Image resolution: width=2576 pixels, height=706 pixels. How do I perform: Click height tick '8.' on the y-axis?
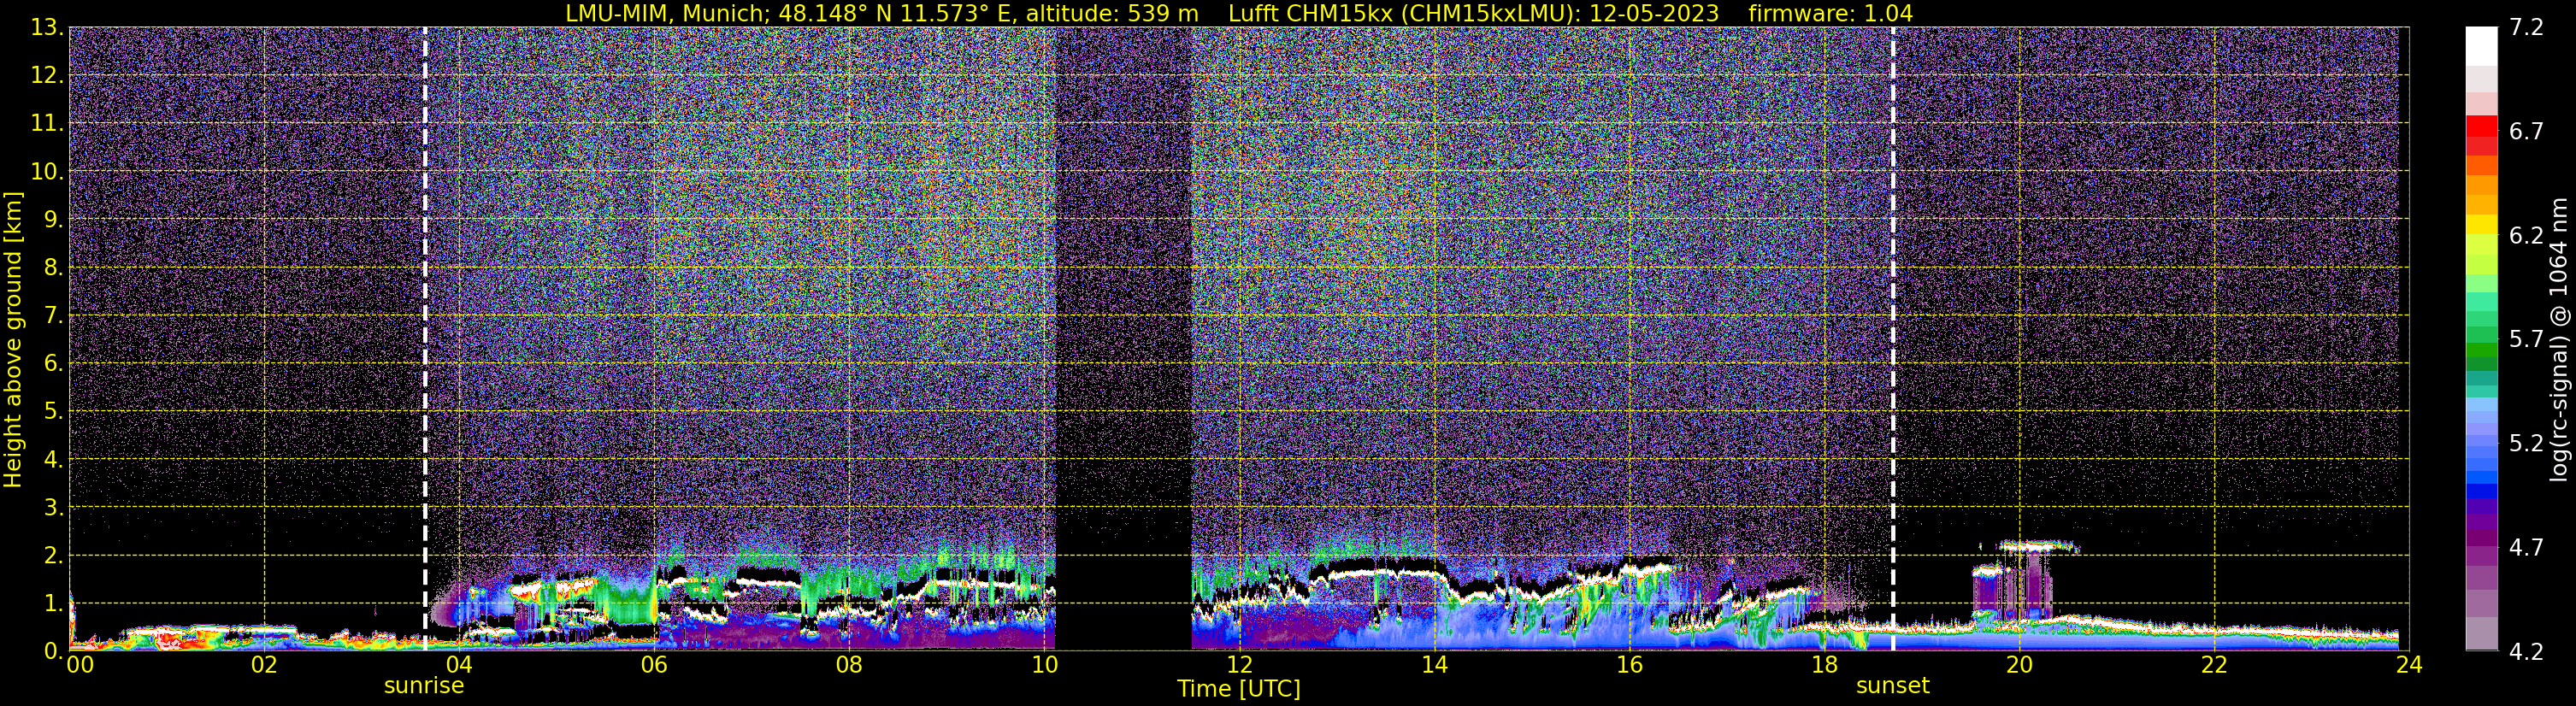(x=54, y=267)
